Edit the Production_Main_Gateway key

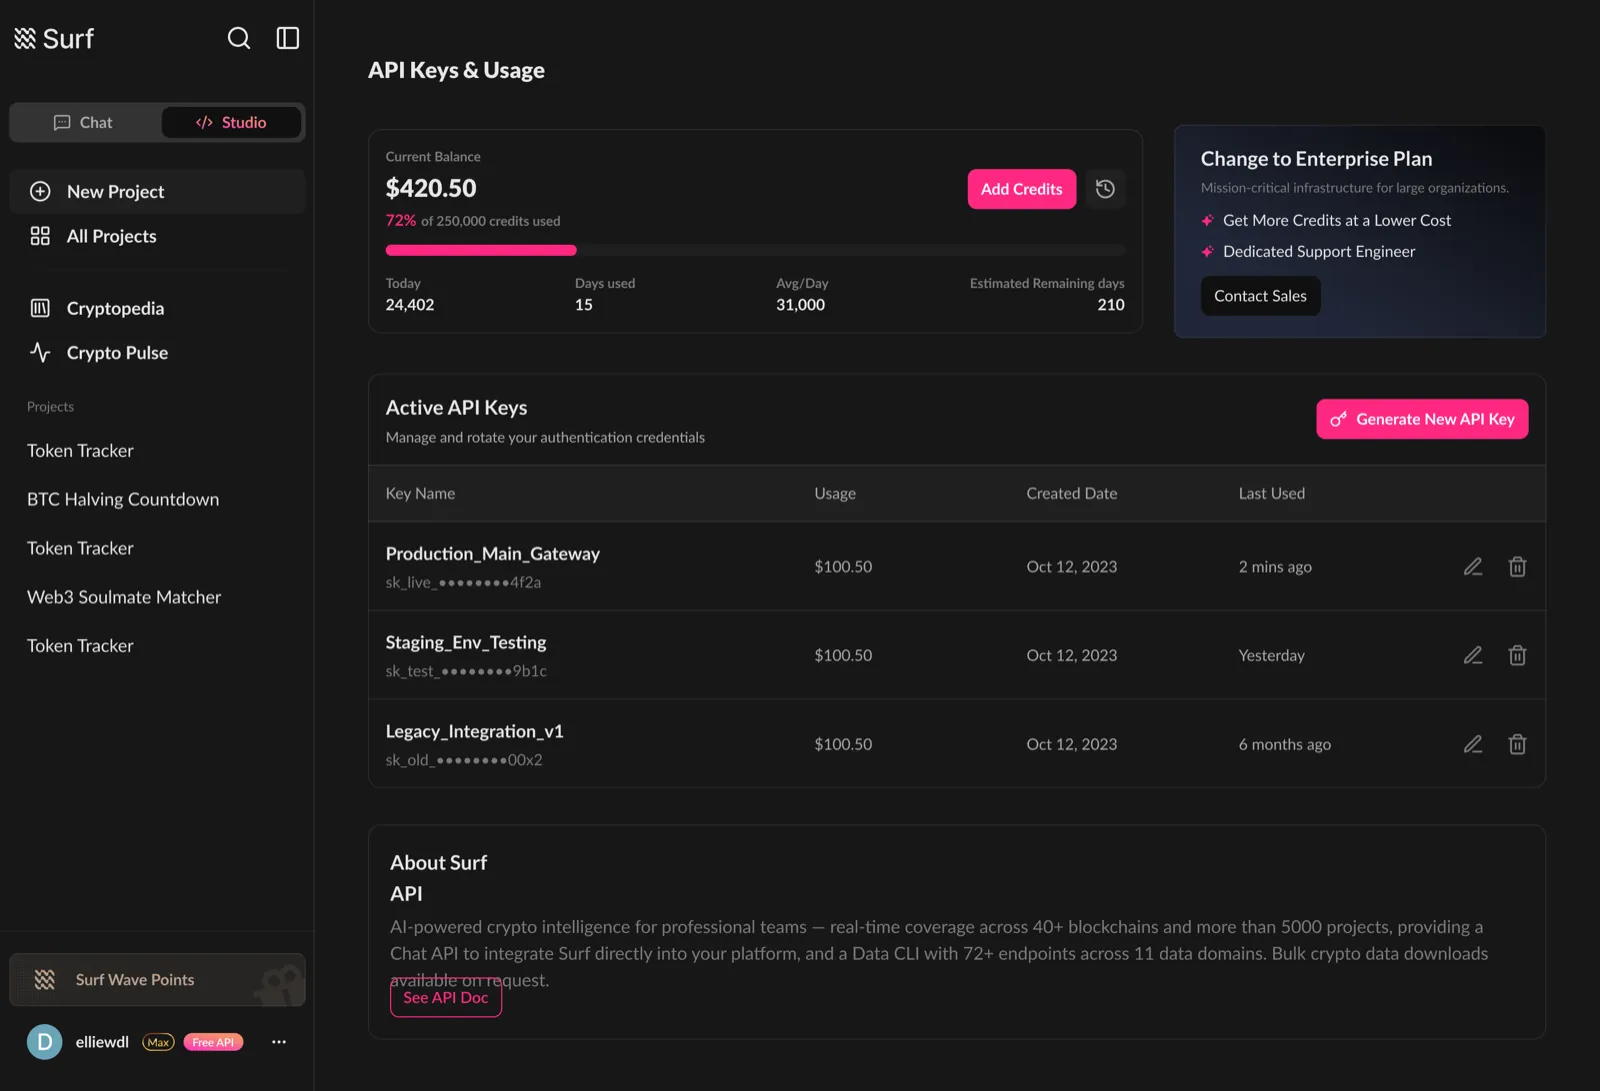point(1473,567)
